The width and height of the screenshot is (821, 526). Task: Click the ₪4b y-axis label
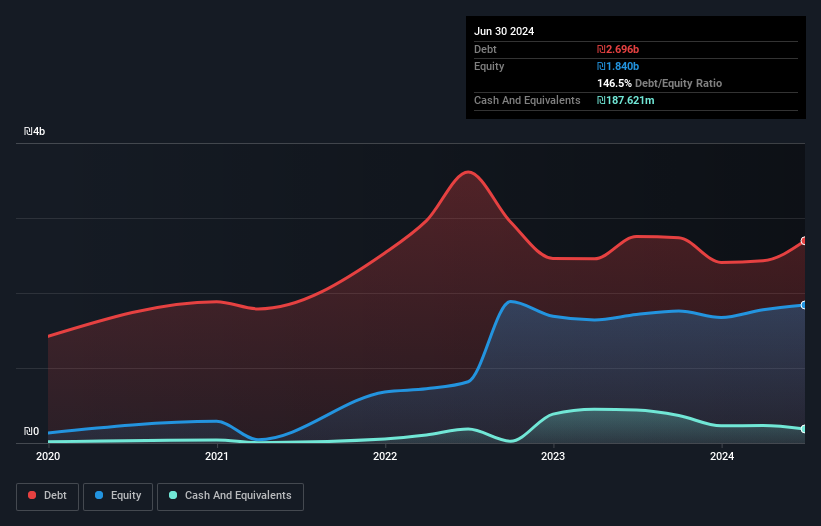coord(35,131)
